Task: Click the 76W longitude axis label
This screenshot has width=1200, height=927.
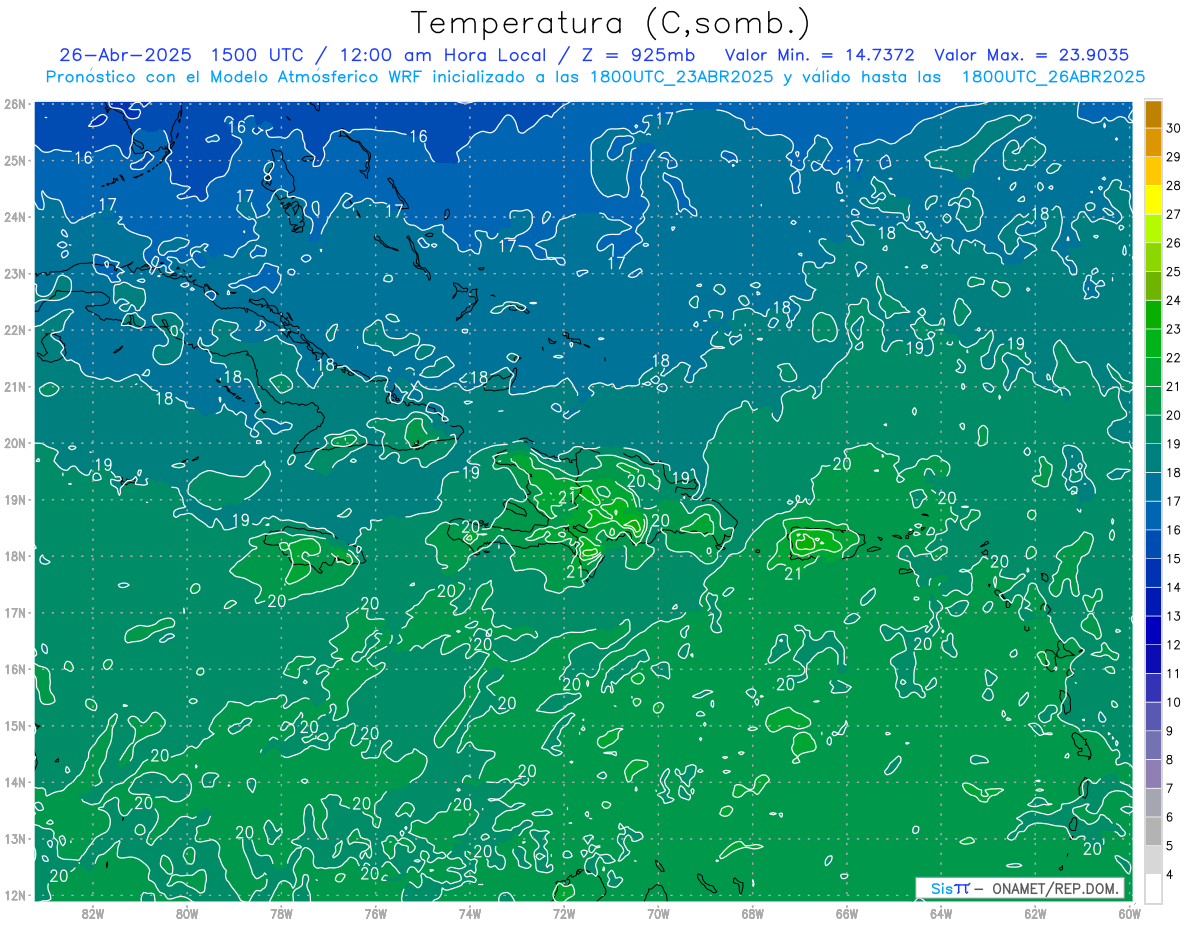Action: (x=375, y=913)
